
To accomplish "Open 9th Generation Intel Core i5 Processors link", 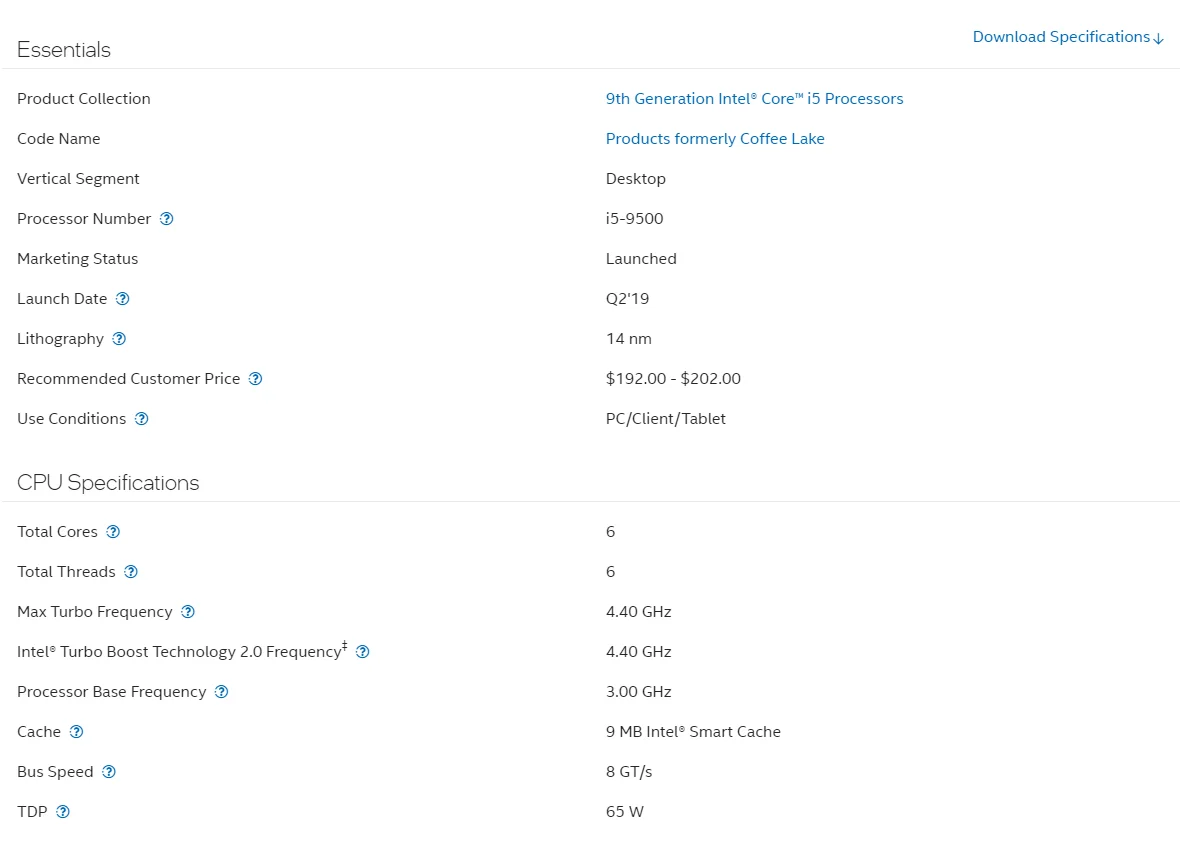I will (x=754, y=99).
